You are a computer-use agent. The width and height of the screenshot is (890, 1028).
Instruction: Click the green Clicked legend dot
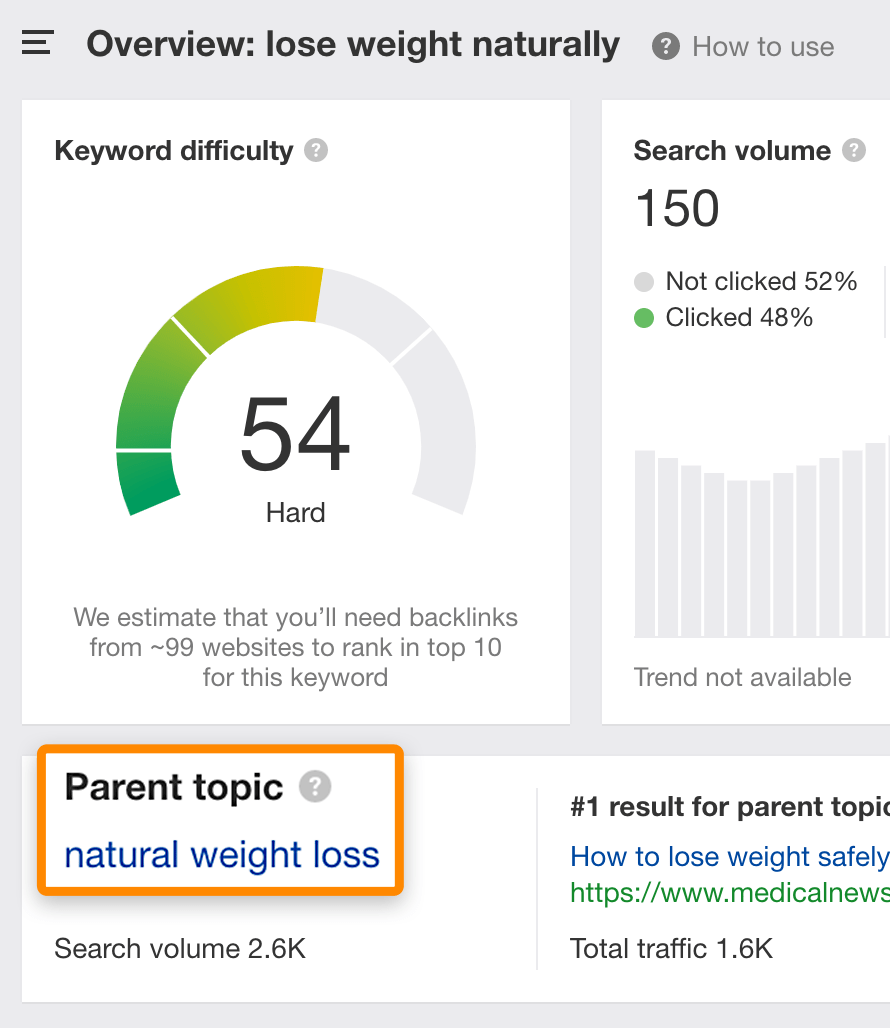(x=644, y=318)
